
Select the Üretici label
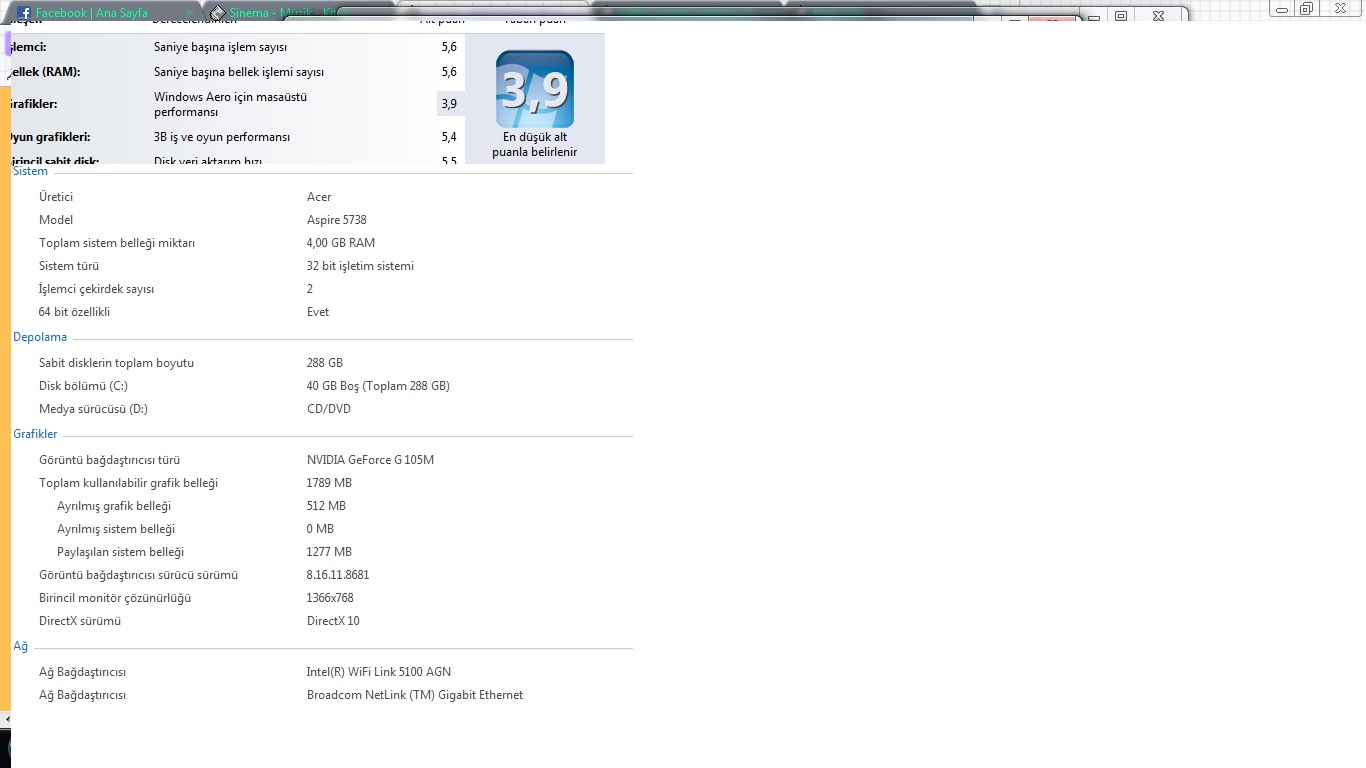point(56,197)
